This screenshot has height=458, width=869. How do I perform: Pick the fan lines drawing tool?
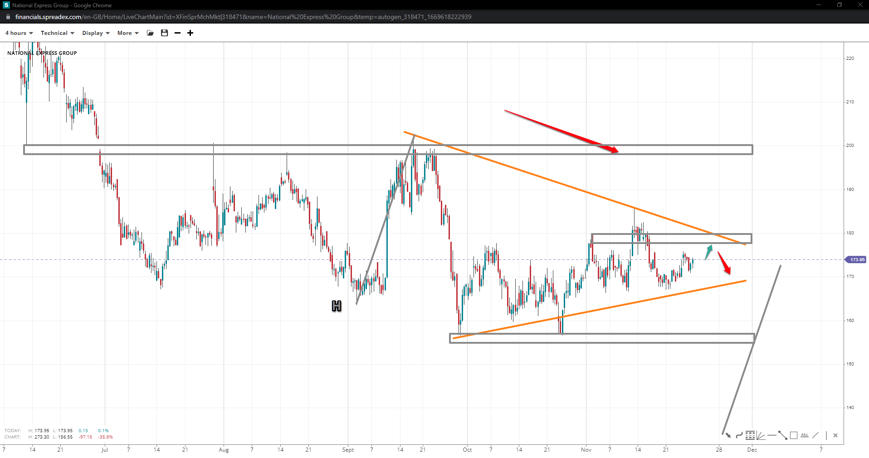point(761,435)
